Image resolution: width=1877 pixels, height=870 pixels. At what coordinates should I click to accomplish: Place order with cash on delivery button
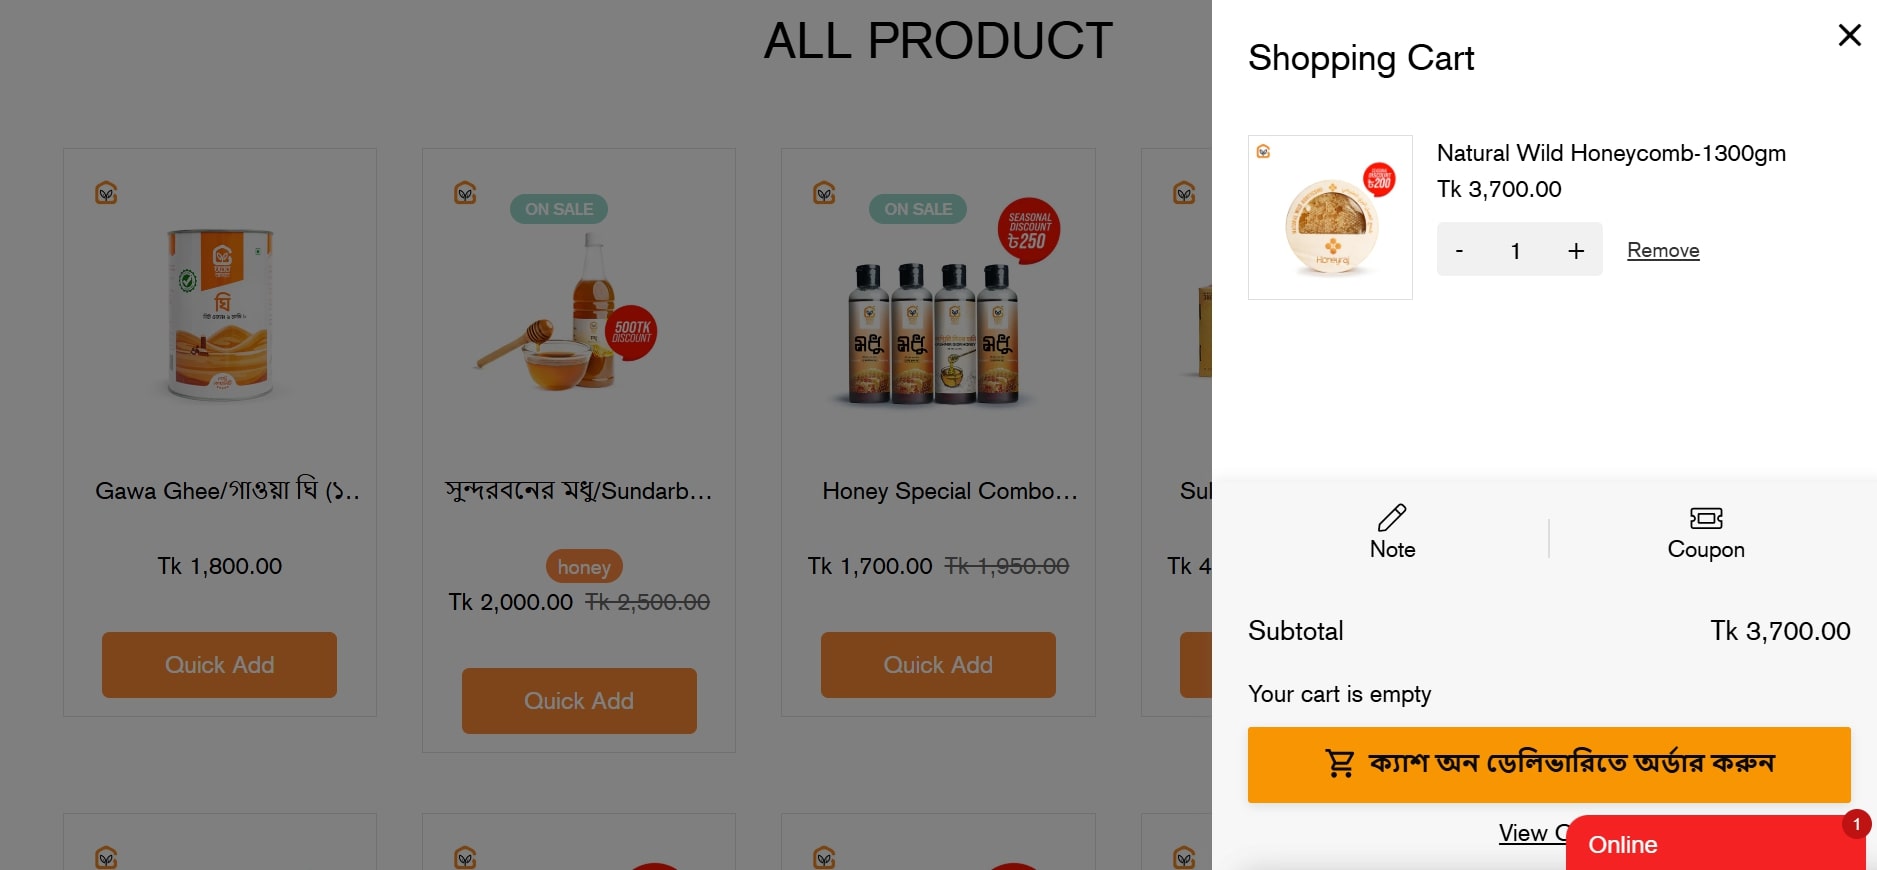[x=1548, y=764]
